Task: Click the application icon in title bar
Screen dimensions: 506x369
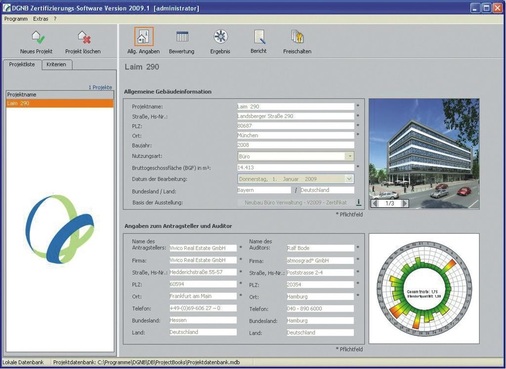Action: (6, 8)
